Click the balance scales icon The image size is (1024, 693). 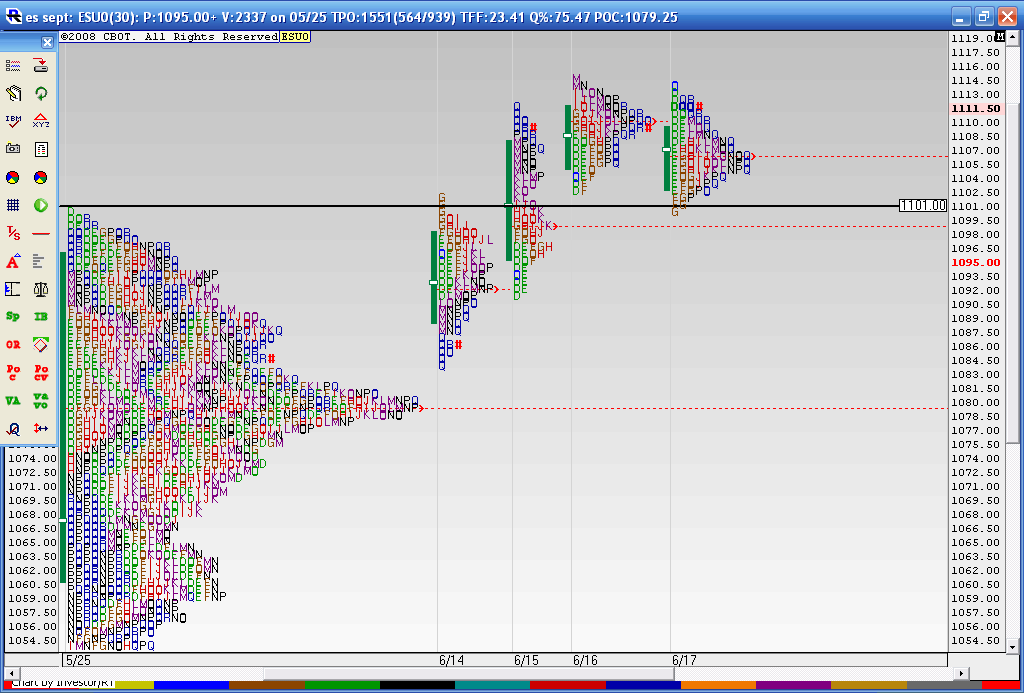click(x=40, y=288)
